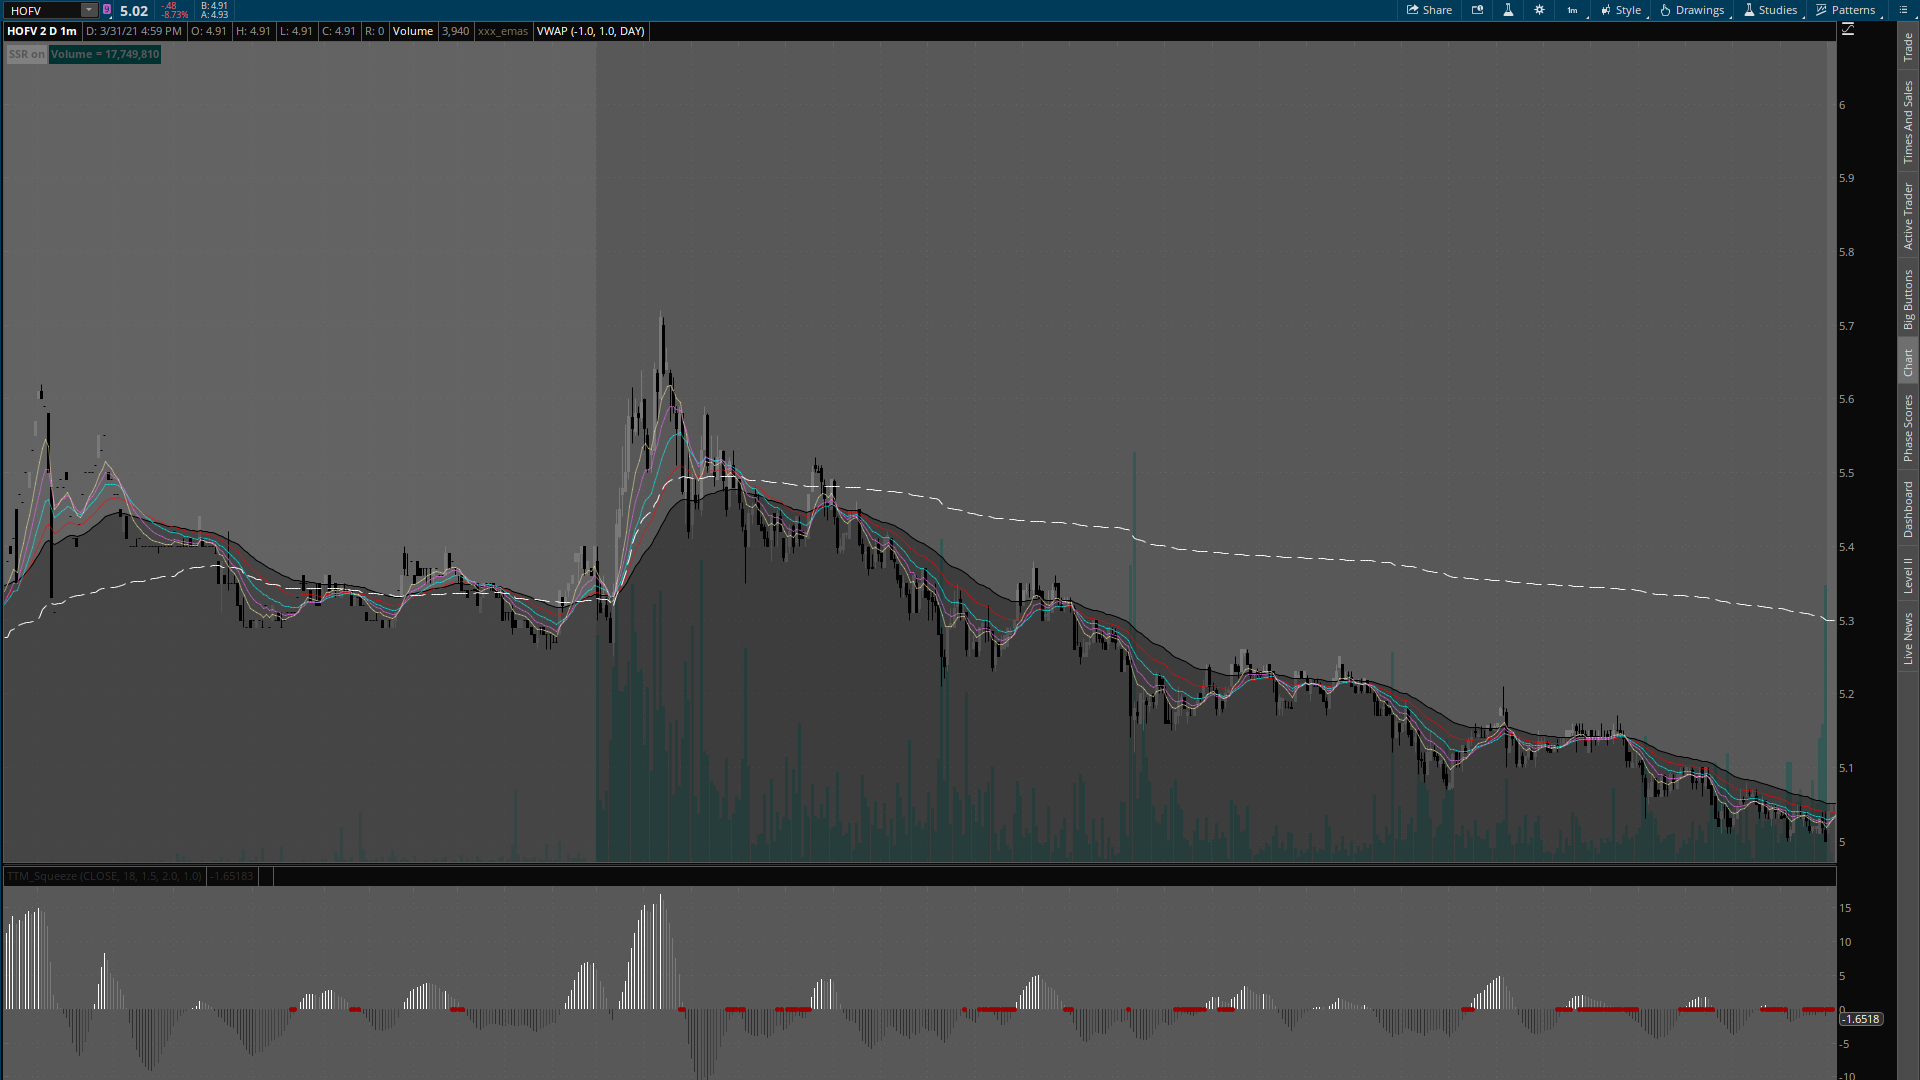Click the VWAP study label
The height and width of the screenshot is (1080, 1920).
point(590,31)
